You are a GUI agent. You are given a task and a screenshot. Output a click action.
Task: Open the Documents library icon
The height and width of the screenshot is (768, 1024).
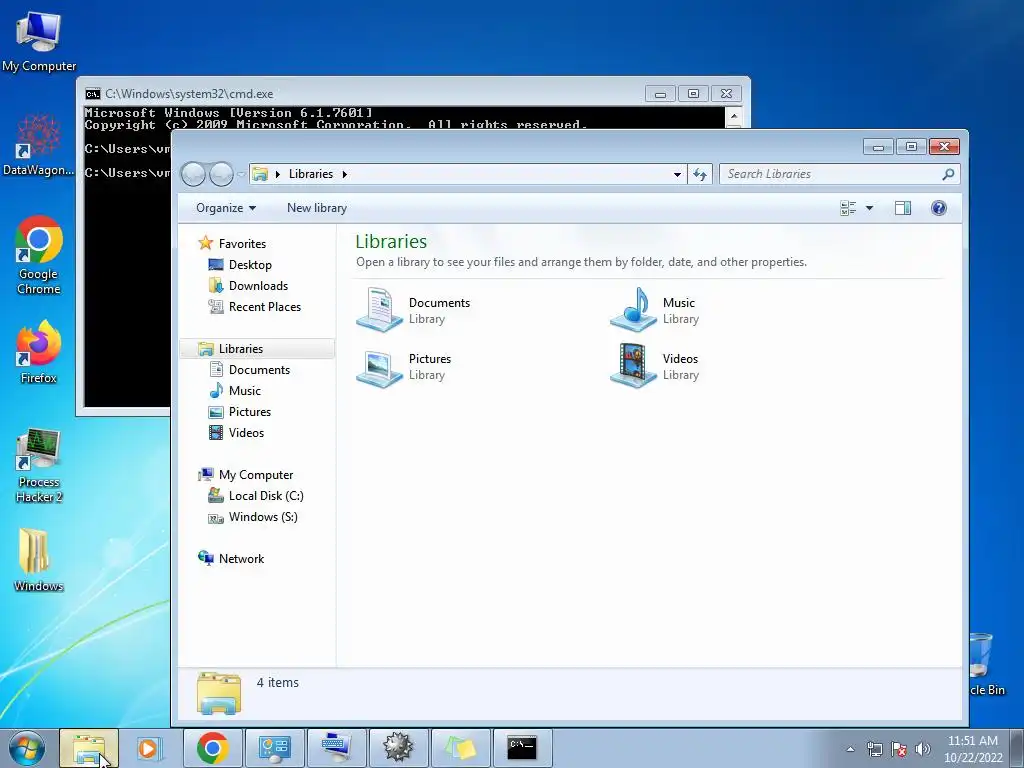(x=379, y=310)
